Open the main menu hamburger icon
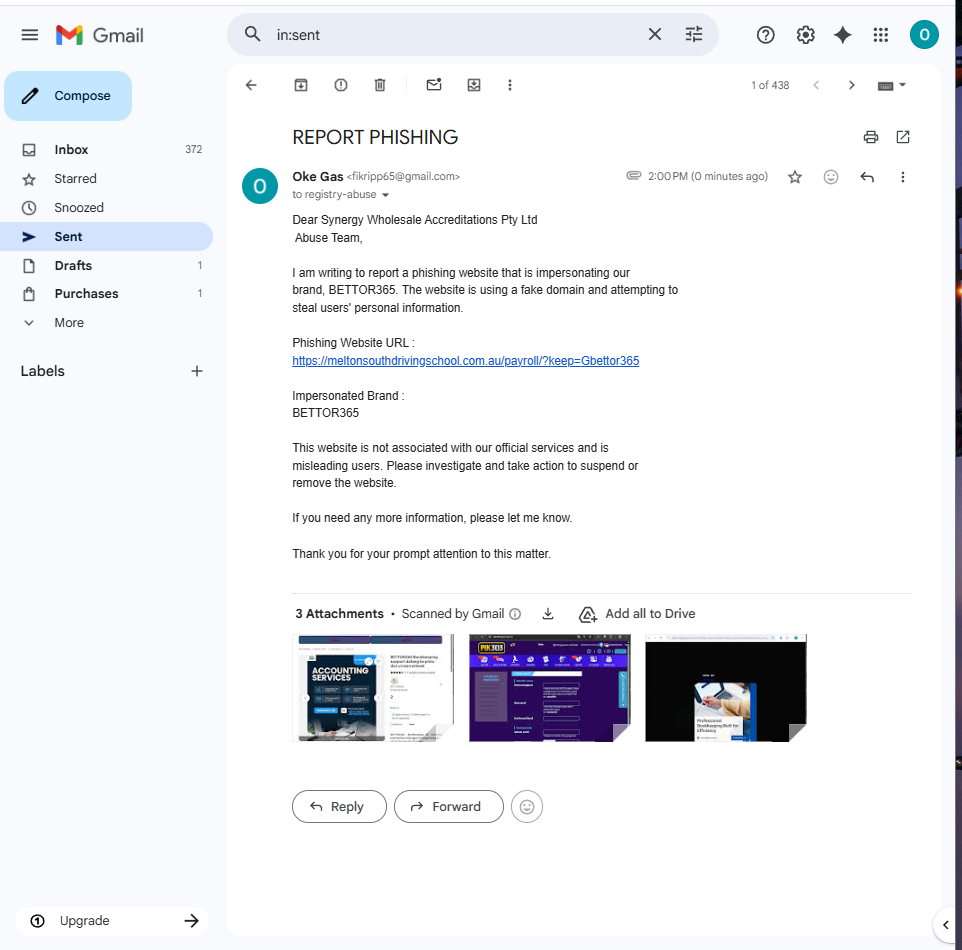 (x=29, y=35)
